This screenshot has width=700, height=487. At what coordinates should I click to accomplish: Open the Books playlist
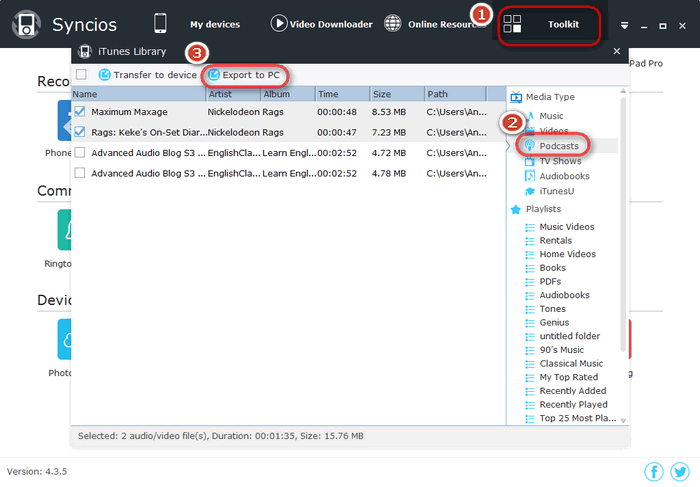click(552, 268)
